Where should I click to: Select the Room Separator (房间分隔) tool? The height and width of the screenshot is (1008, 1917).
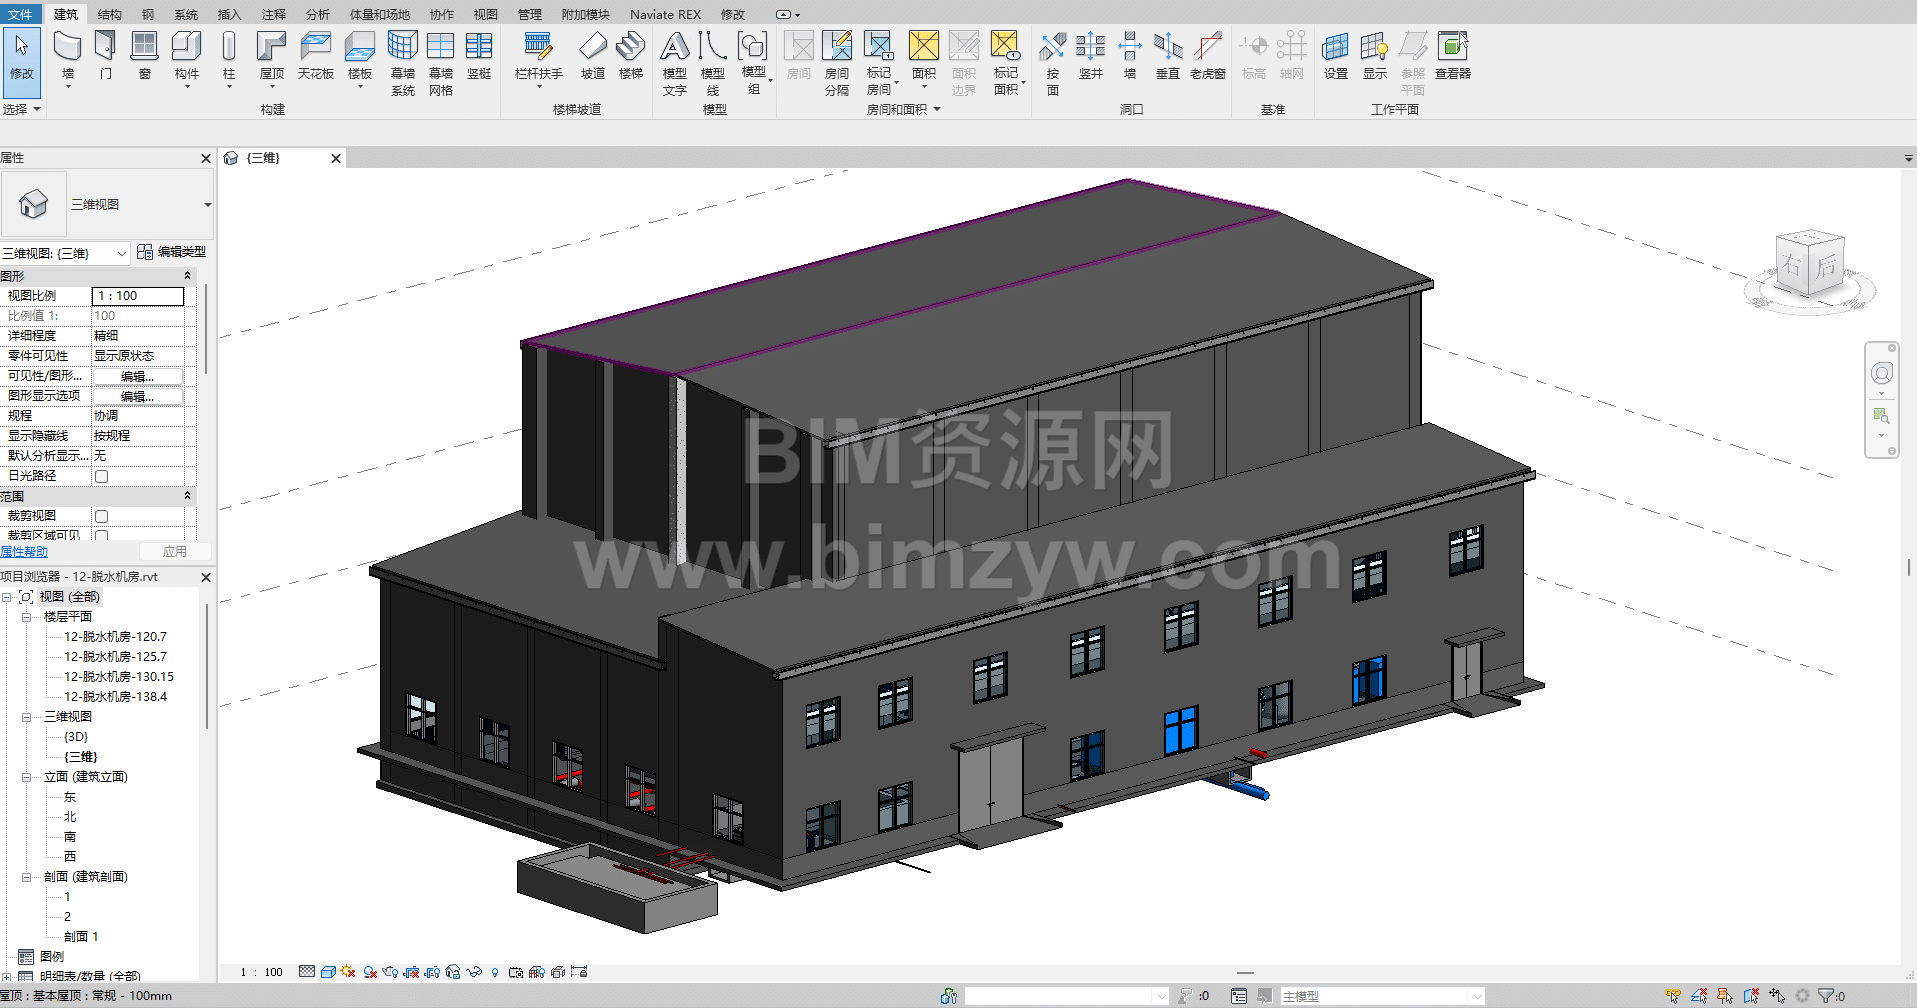point(837,63)
